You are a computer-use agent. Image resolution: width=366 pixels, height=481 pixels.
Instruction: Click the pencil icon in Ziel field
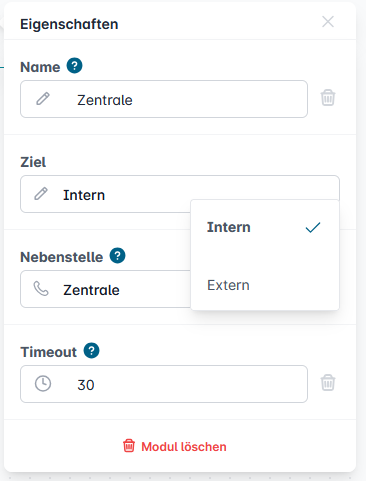click(41, 194)
